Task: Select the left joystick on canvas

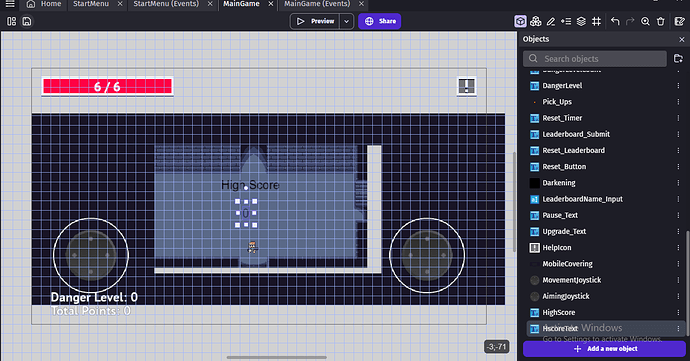Action: [91, 255]
